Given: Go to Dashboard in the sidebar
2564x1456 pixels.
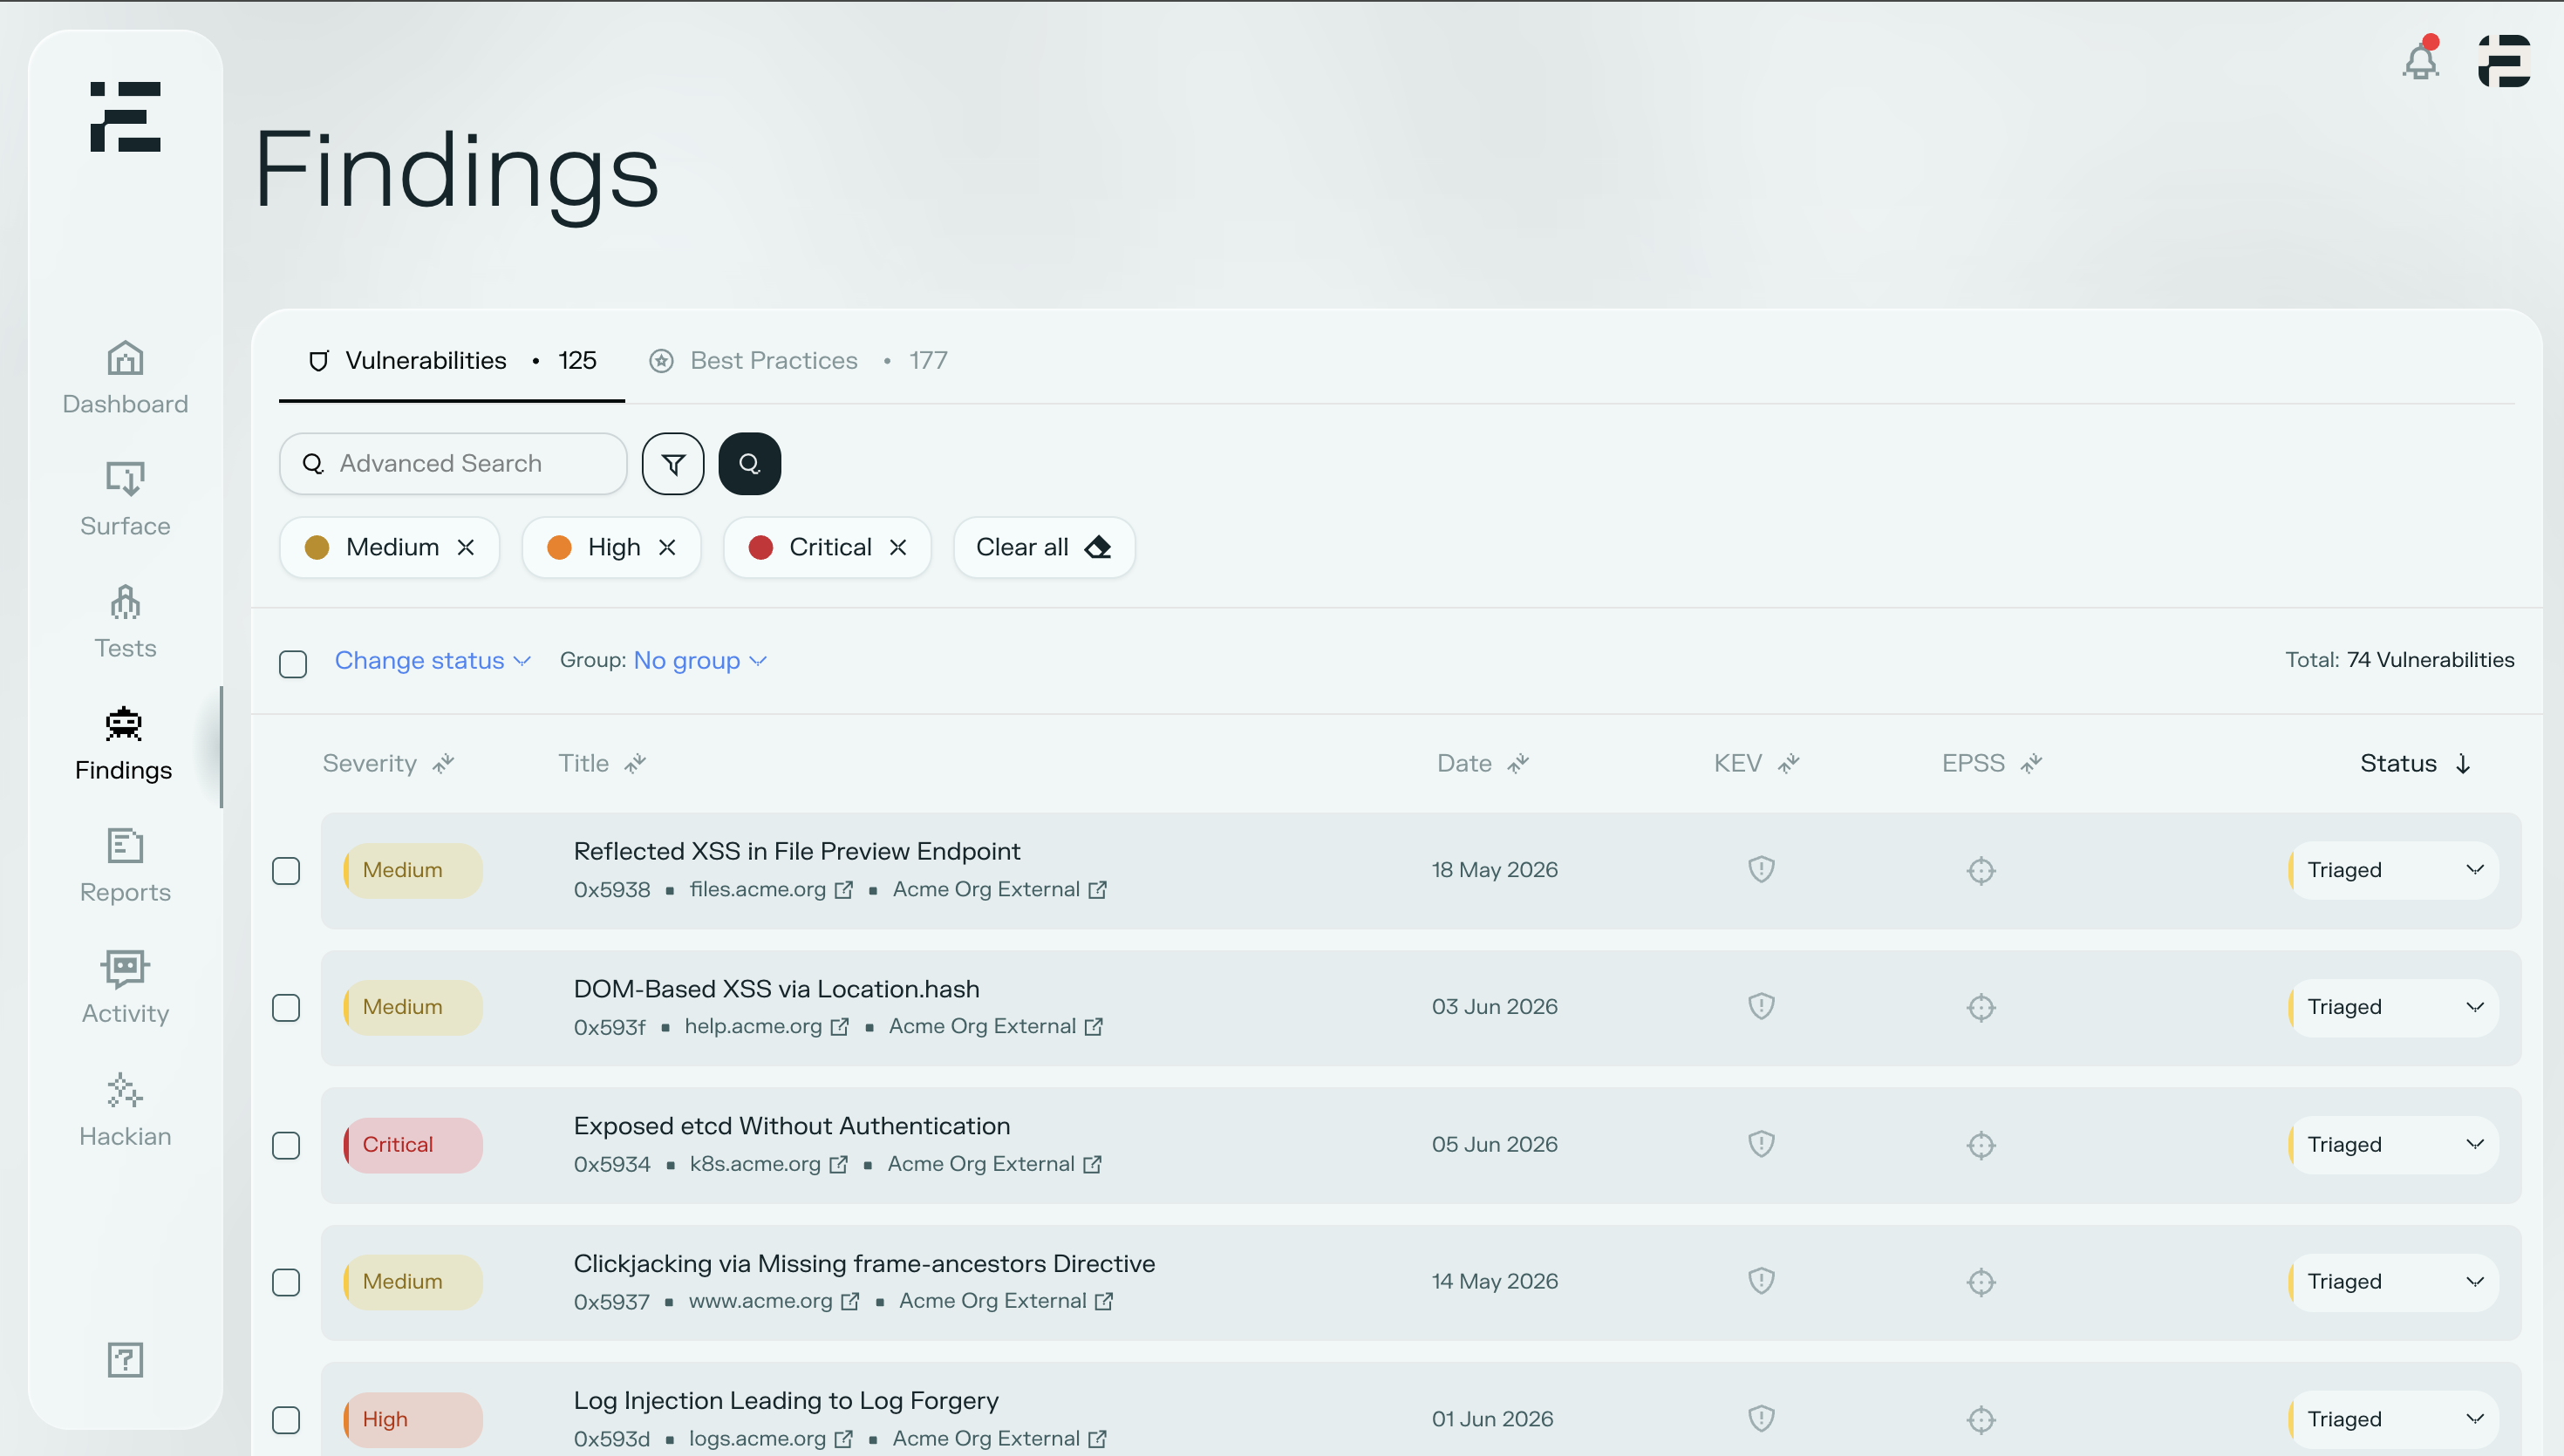Looking at the screenshot, I should 125,377.
